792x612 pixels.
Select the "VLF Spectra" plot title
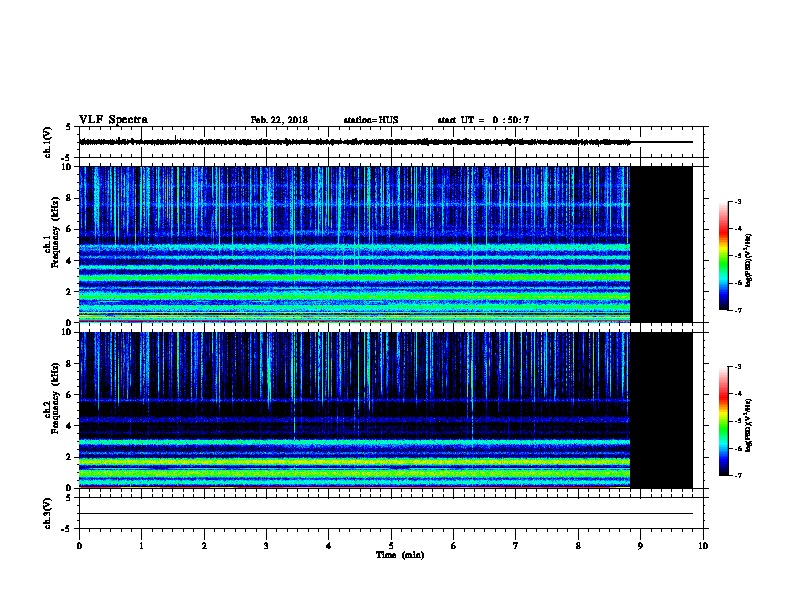pos(113,120)
